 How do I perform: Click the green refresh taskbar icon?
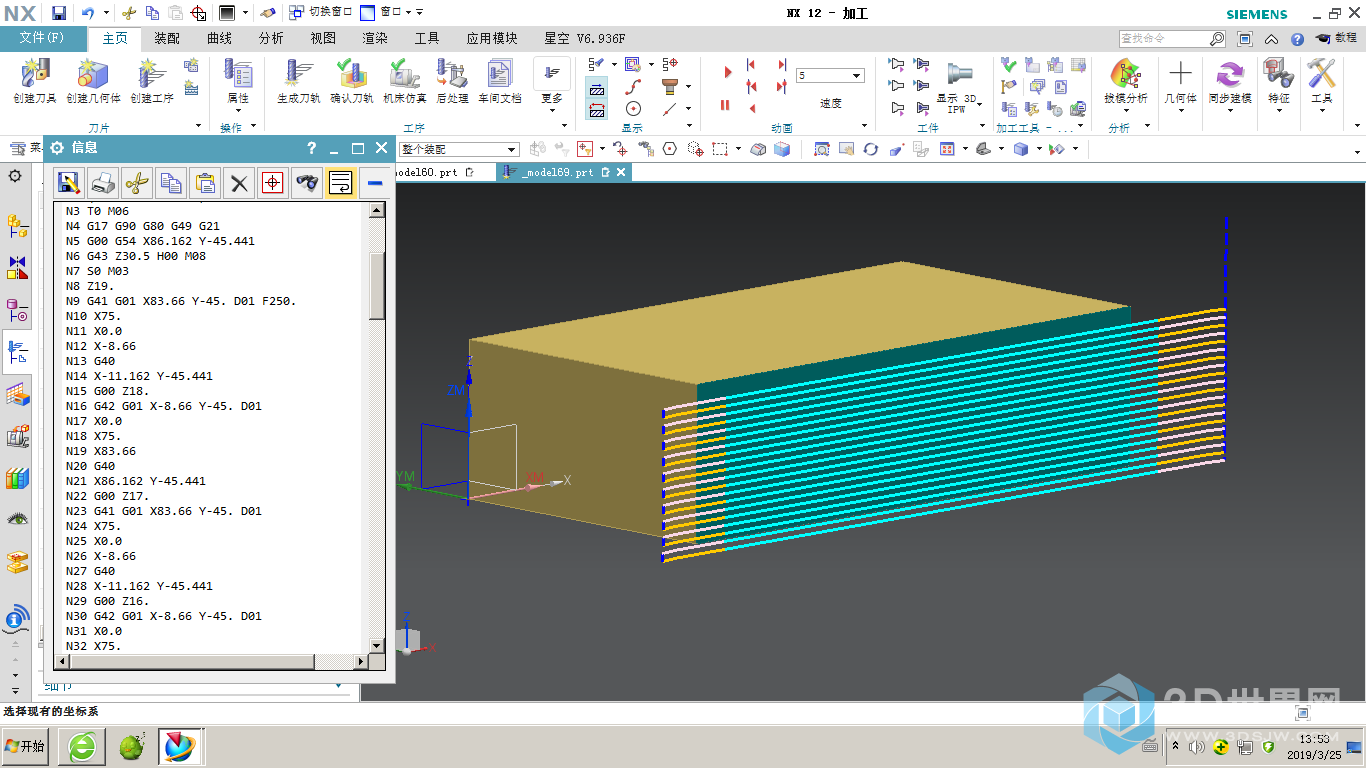(82, 746)
